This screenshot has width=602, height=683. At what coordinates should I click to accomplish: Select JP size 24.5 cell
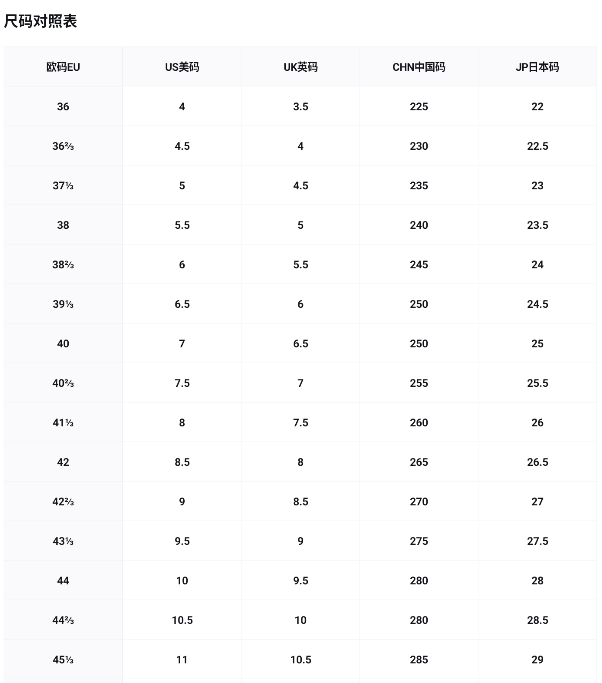pyautogui.click(x=537, y=304)
